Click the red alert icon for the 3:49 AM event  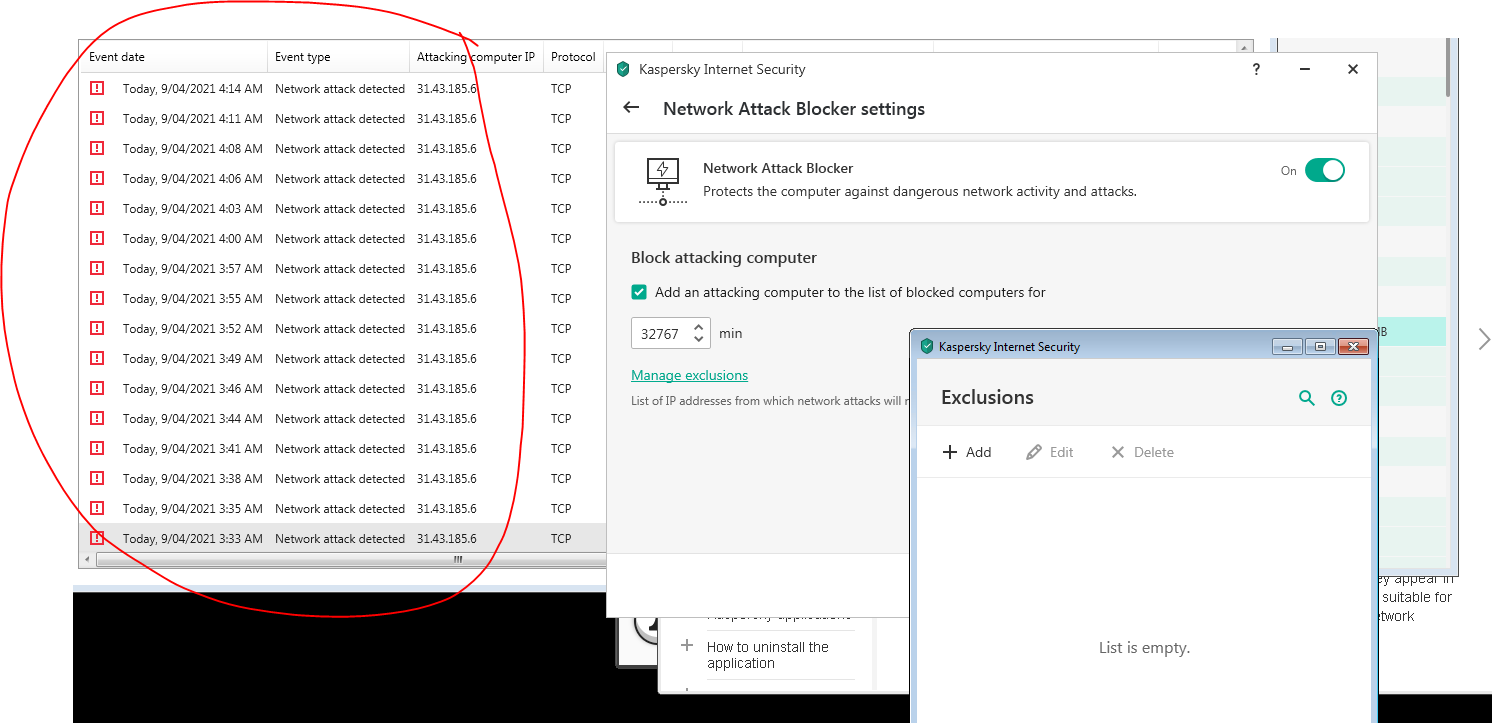[97, 358]
